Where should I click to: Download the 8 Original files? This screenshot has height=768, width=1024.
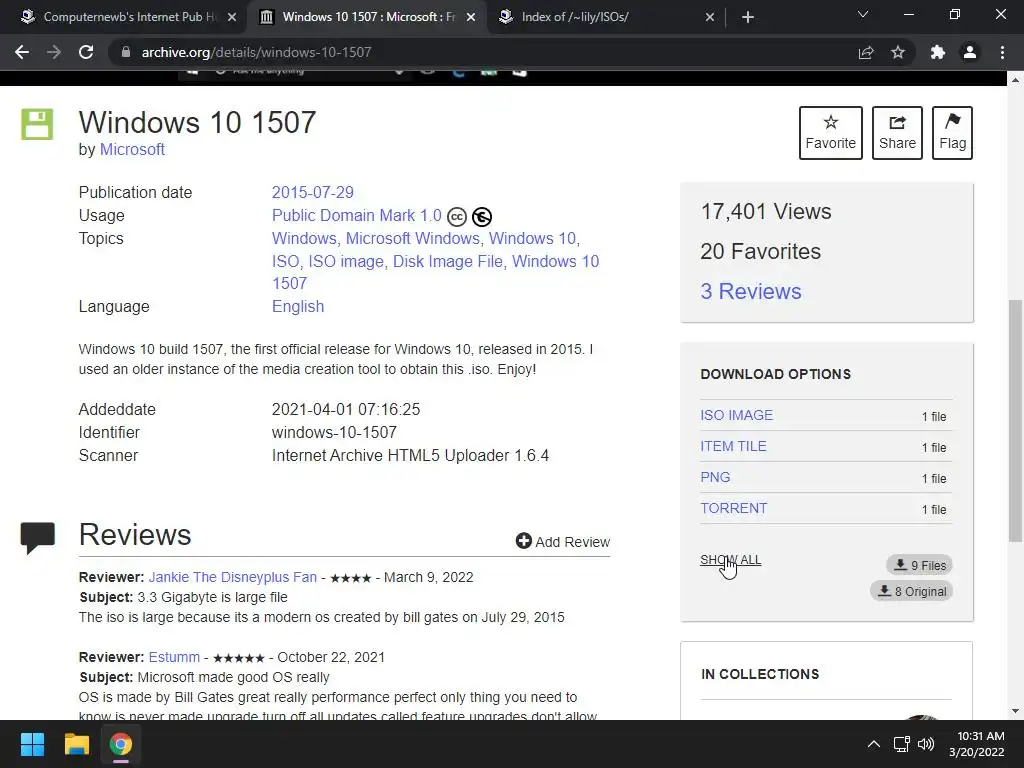pyautogui.click(x=912, y=591)
